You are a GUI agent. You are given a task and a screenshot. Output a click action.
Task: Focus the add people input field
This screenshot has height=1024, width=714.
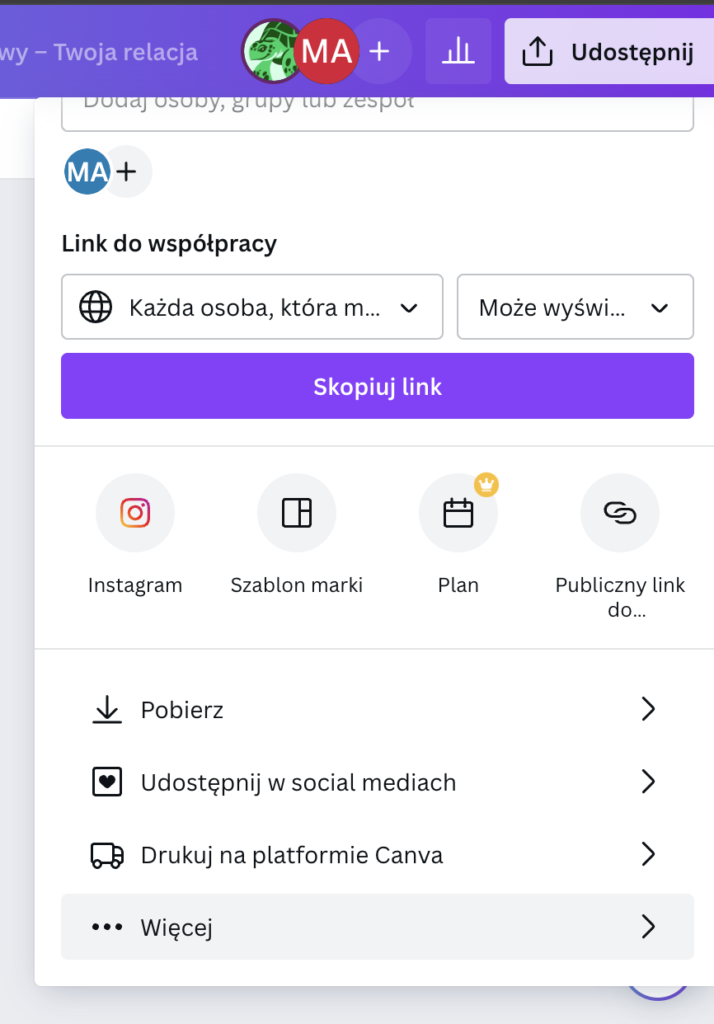coord(377,106)
